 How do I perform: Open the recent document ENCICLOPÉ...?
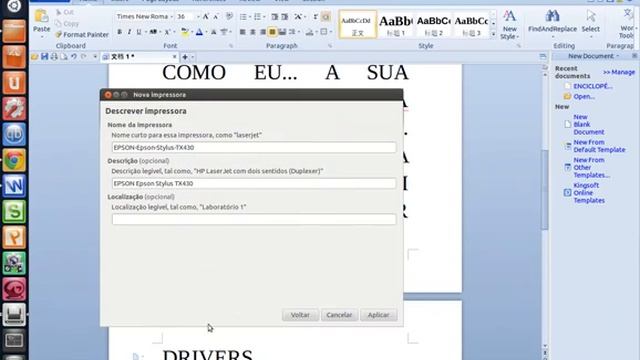click(x=593, y=86)
